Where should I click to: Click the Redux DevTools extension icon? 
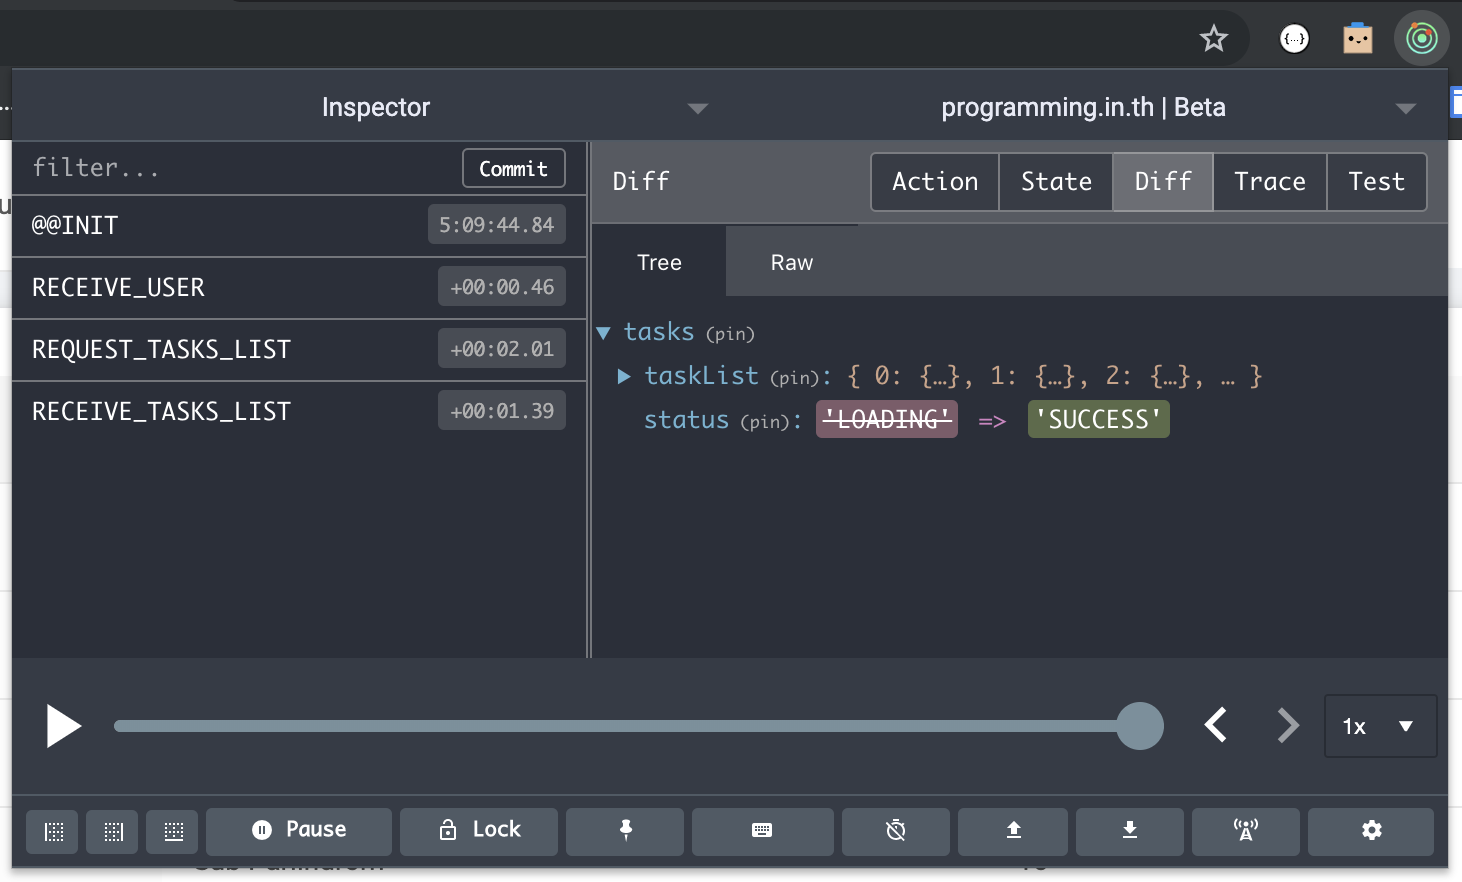click(x=1421, y=39)
